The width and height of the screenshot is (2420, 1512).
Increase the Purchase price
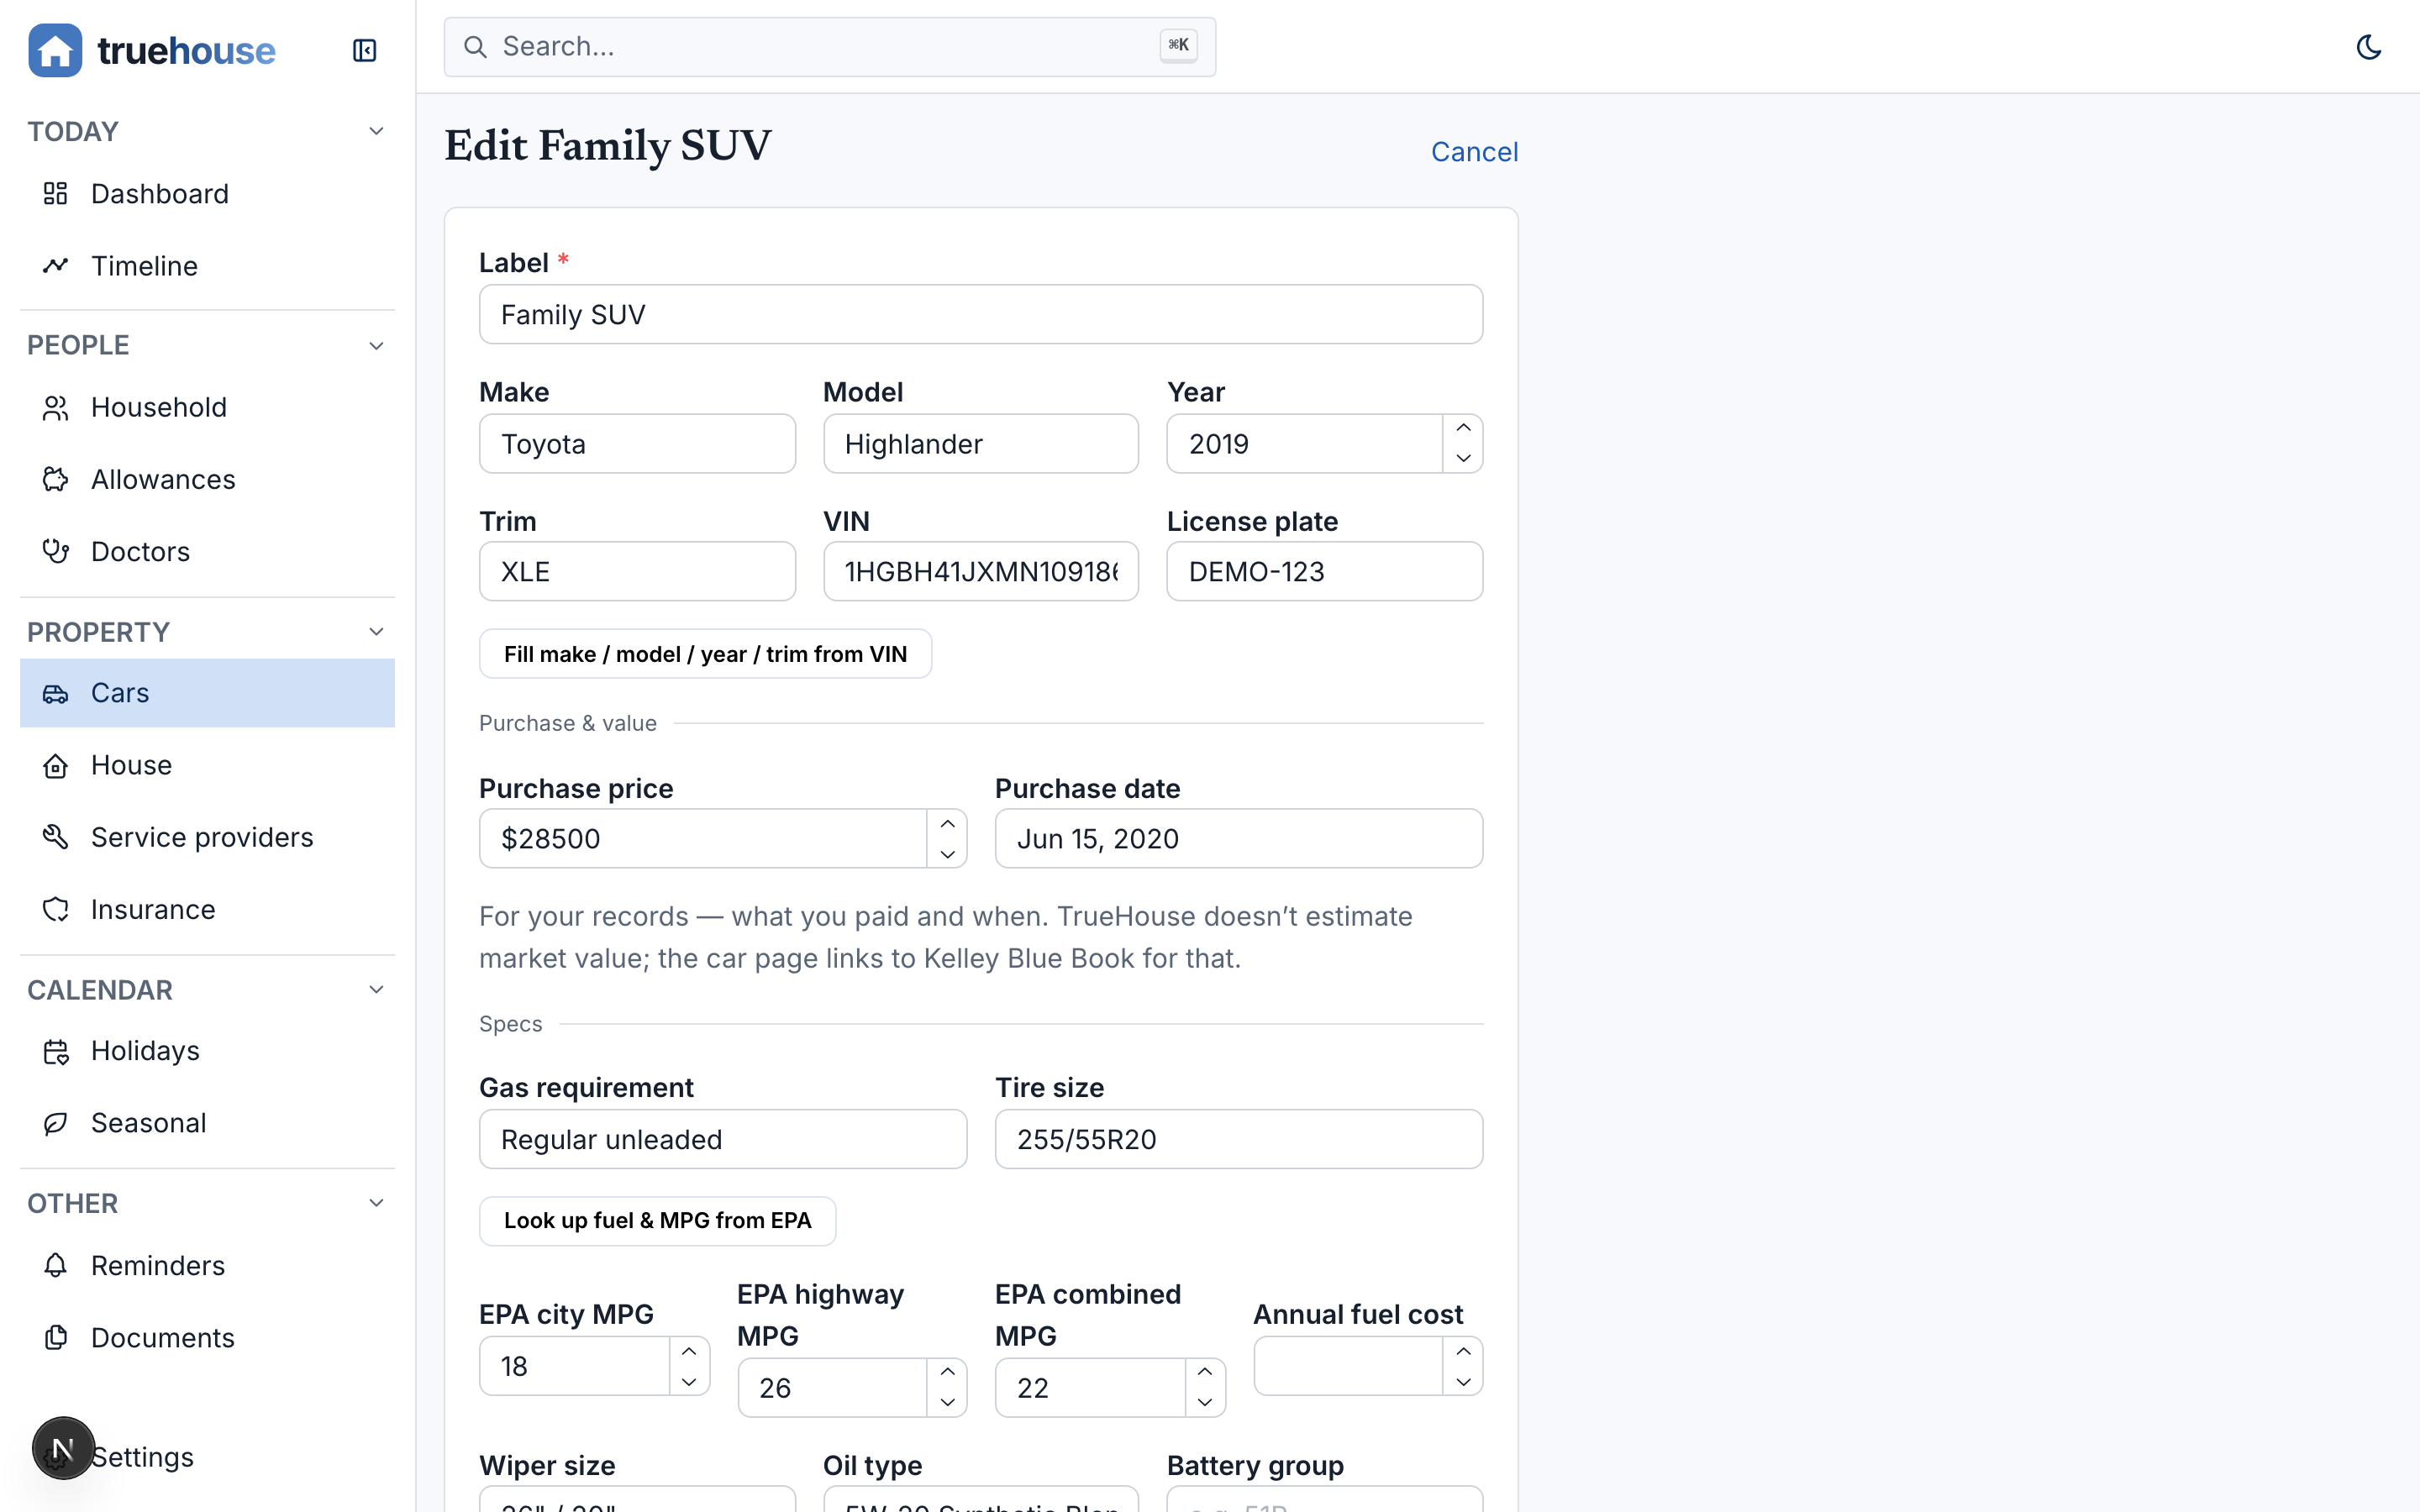tap(947, 824)
